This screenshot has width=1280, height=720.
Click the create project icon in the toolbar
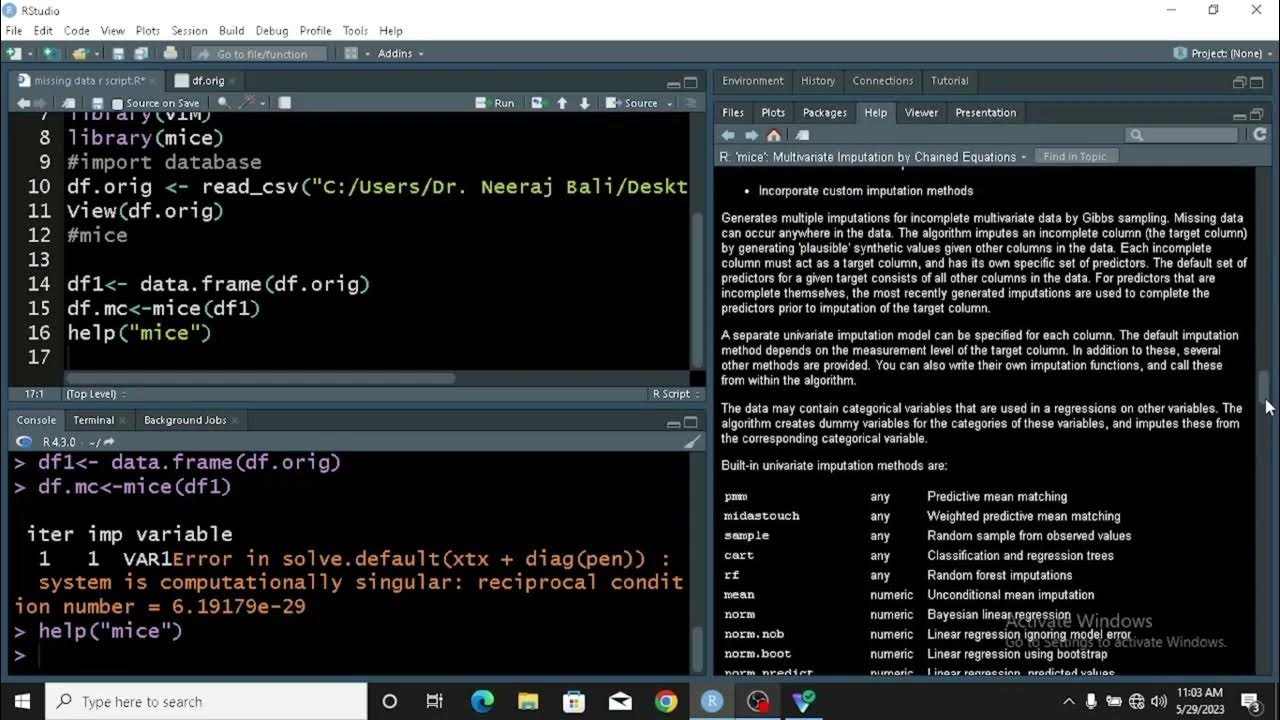[50, 53]
